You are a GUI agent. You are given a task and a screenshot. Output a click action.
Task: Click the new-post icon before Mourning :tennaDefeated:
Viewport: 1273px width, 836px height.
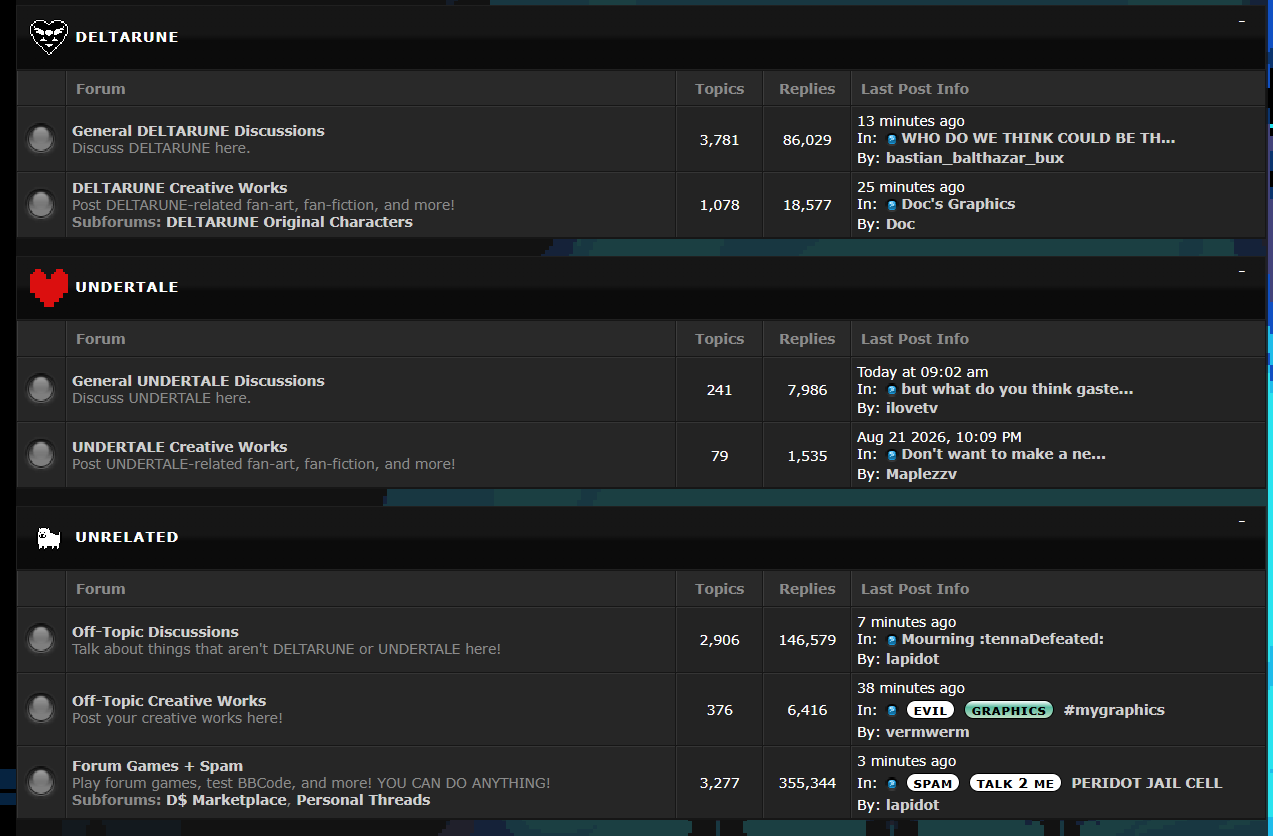pos(892,640)
